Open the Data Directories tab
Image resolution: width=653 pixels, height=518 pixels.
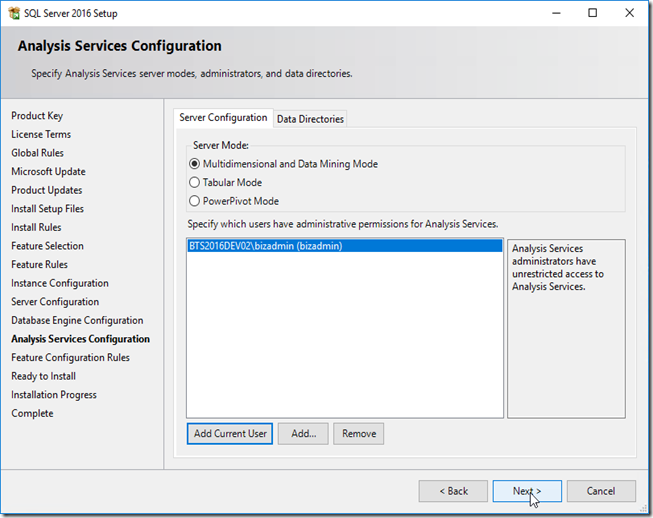(310, 119)
